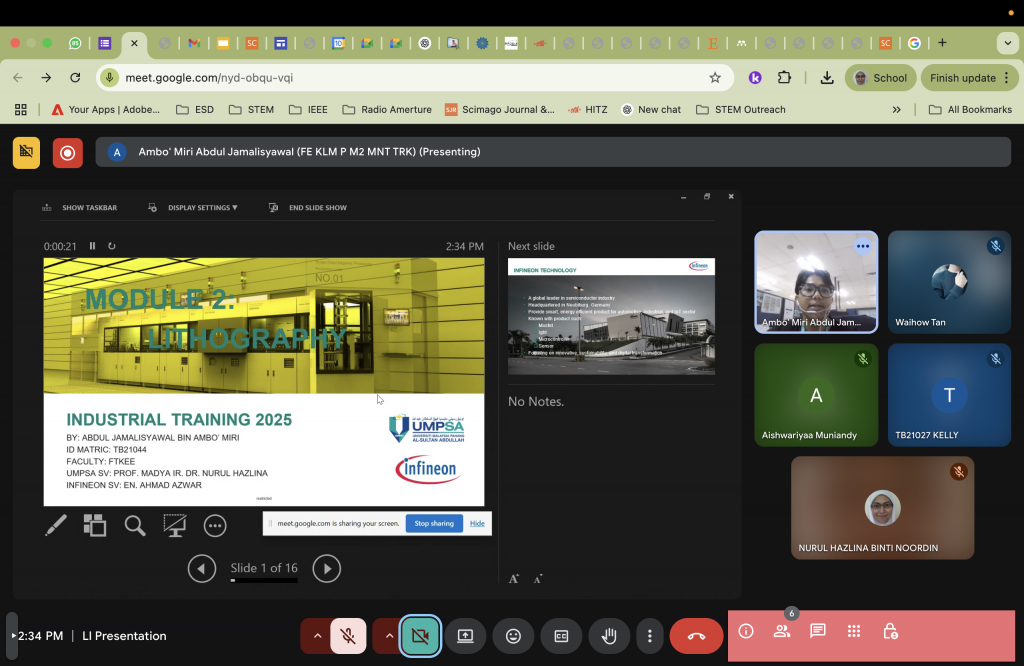Close the current Meet tab
Viewport: 1024px width, 666px height.
click(134, 43)
